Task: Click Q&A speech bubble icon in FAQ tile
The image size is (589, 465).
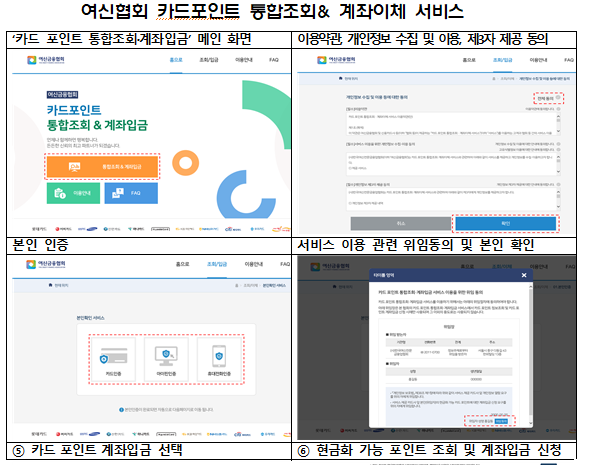Action: point(118,193)
